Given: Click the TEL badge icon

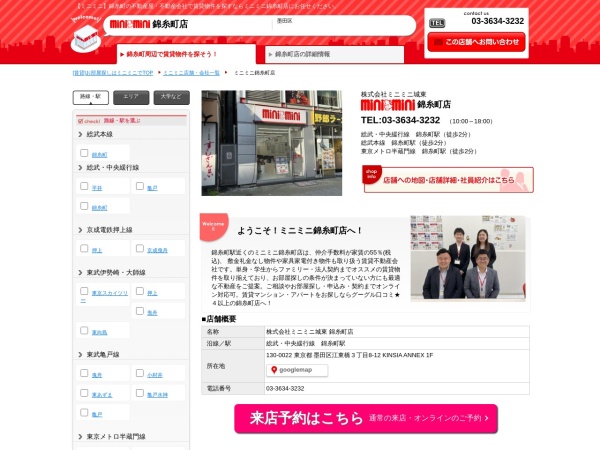Looking at the screenshot, I should tap(437, 23).
